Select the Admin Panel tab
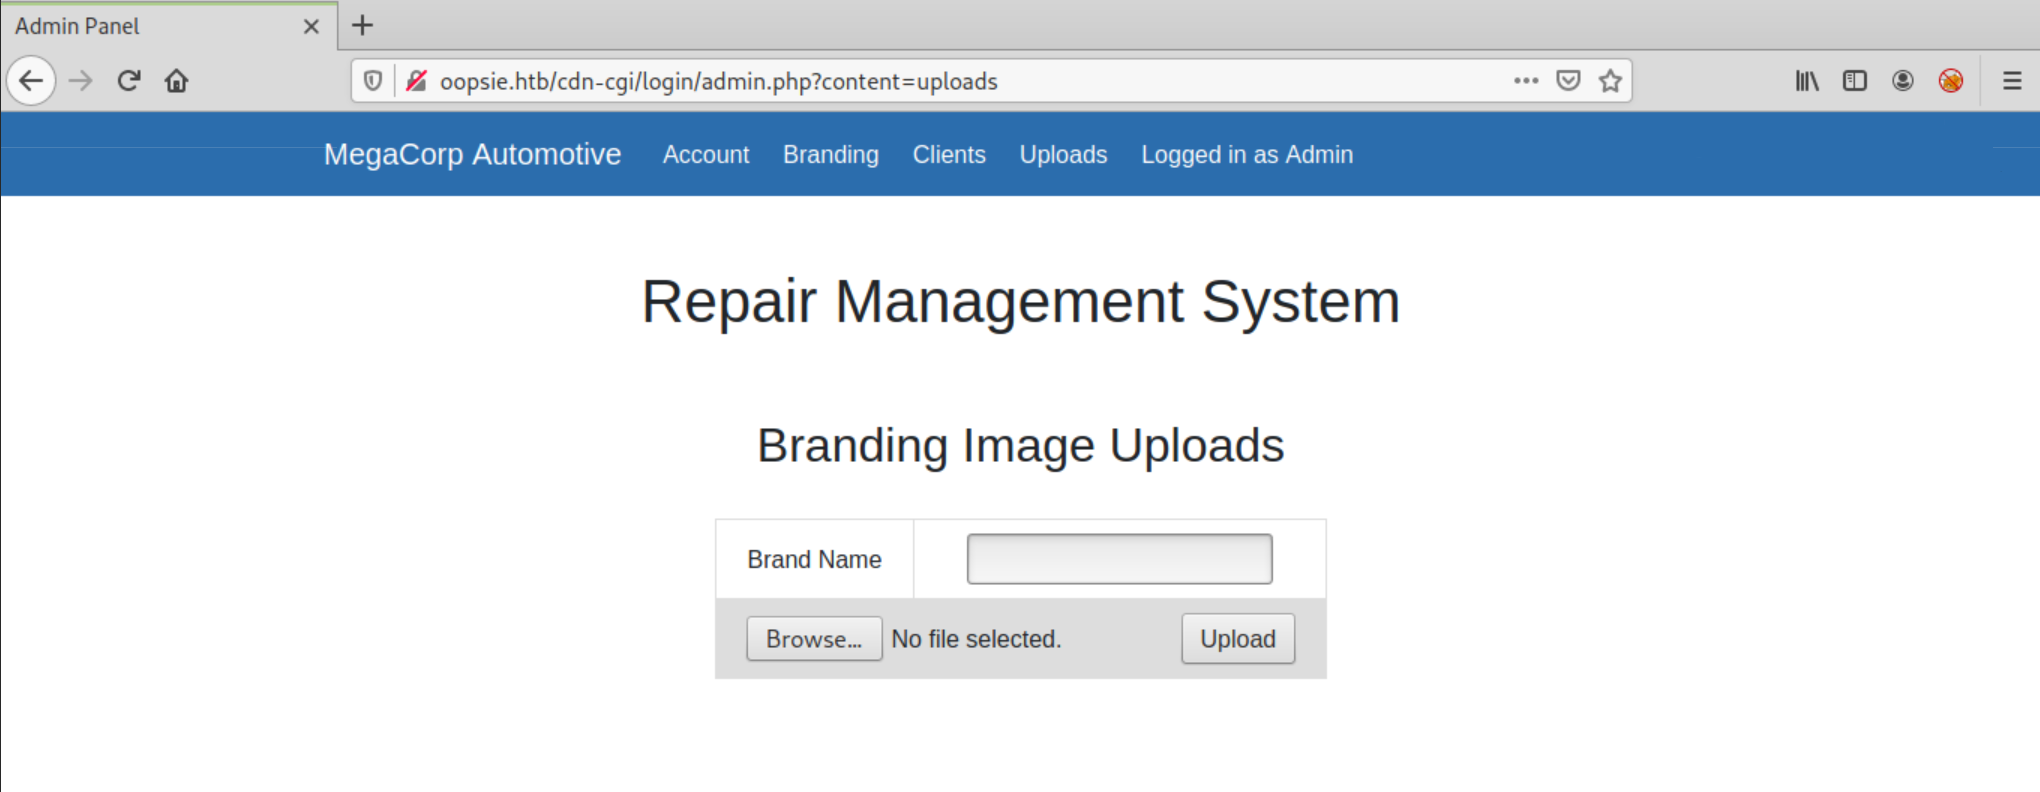 click(150, 26)
